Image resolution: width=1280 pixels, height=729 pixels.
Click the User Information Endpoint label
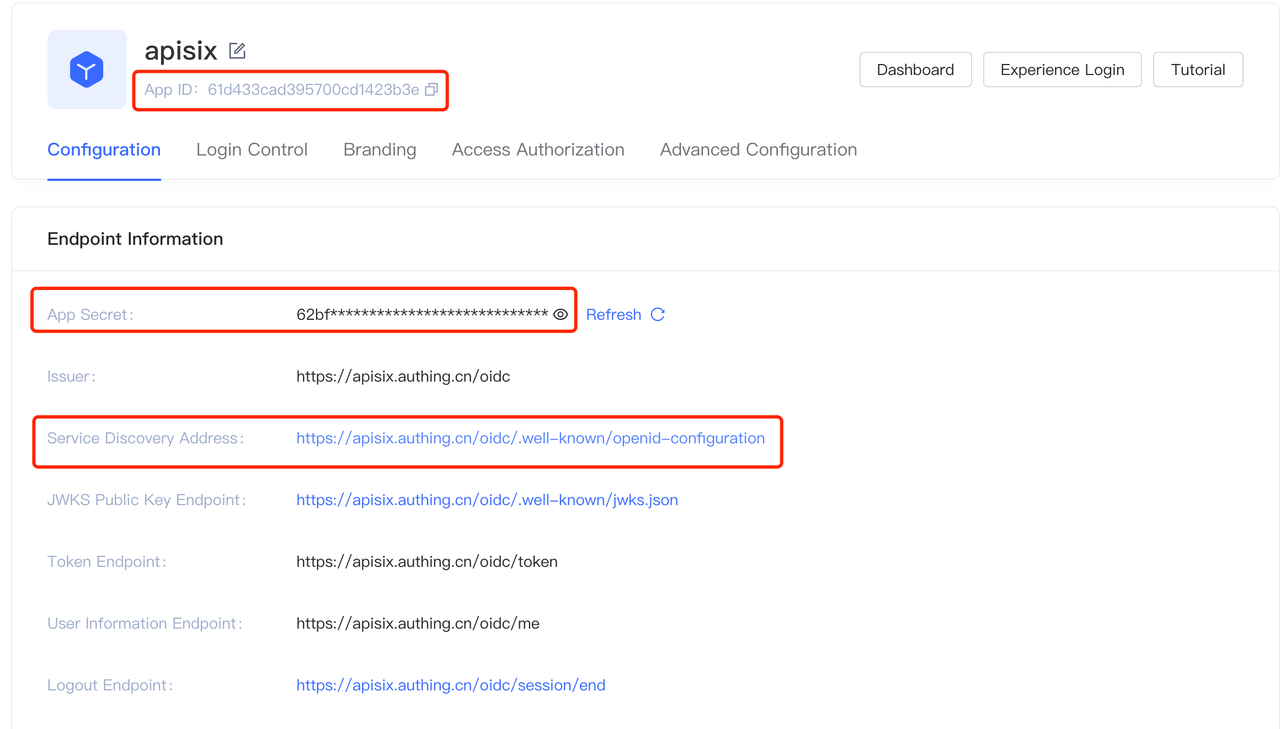tap(145, 623)
